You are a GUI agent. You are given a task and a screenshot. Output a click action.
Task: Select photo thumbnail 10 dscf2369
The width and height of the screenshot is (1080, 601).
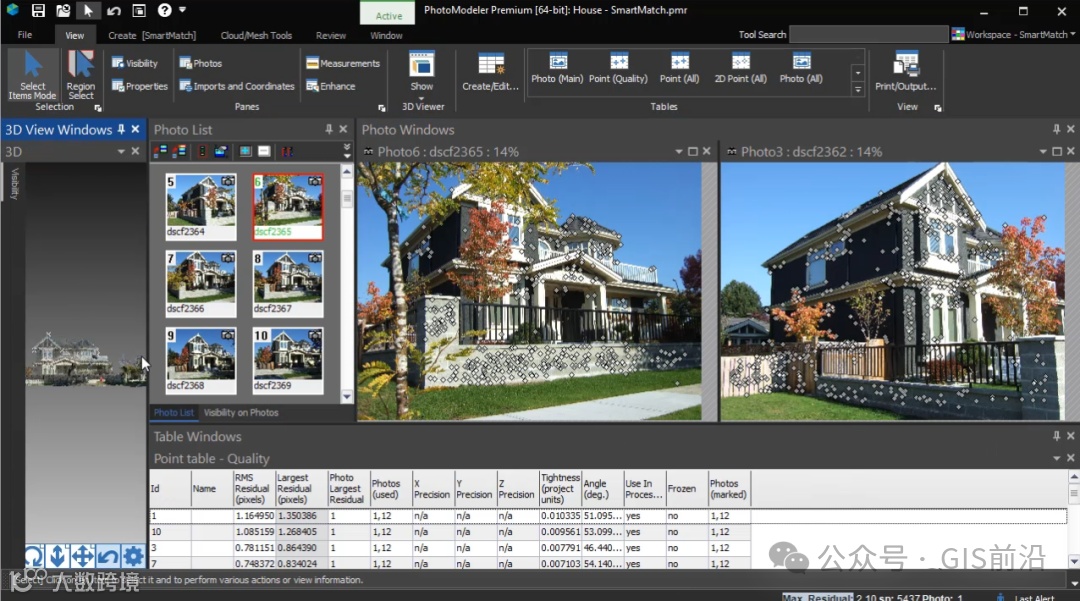pyautogui.click(x=288, y=360)
